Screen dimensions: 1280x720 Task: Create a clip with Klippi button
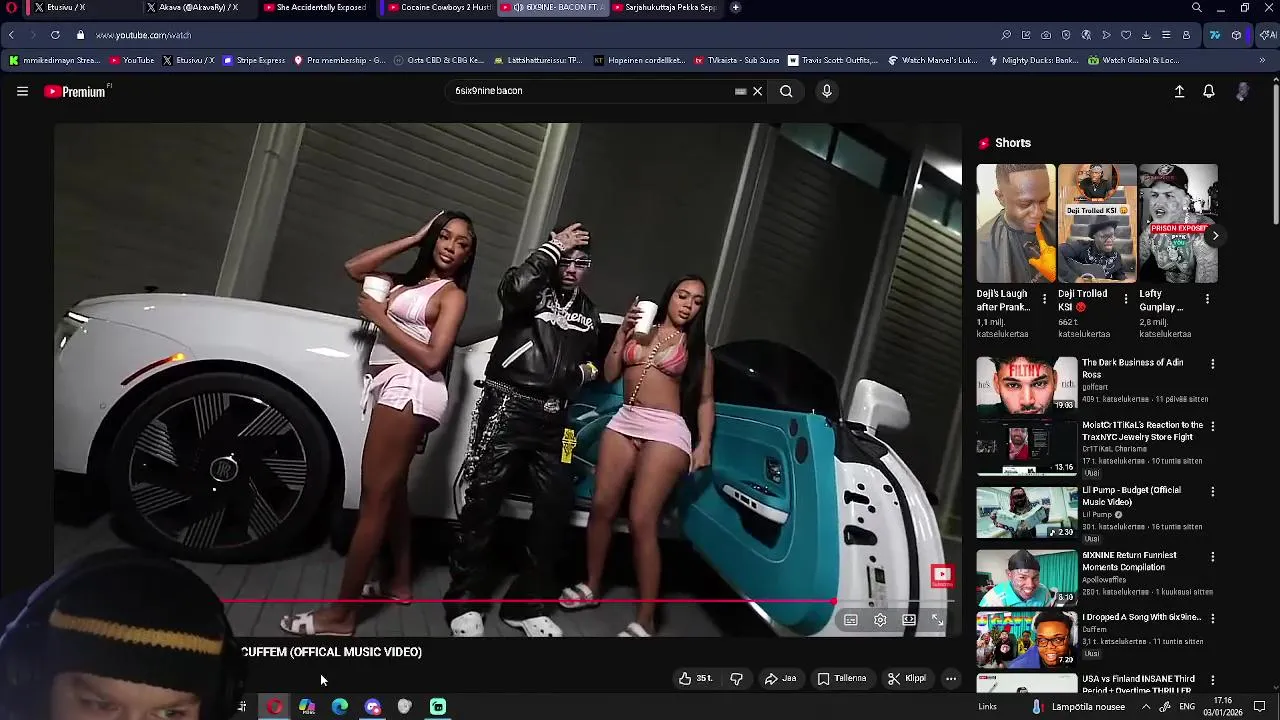(907, 678)
